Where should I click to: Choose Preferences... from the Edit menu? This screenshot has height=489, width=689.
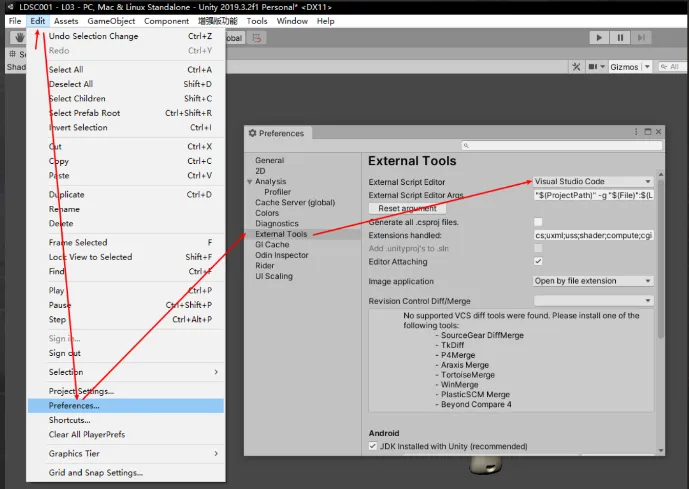(x=74, y=406)
